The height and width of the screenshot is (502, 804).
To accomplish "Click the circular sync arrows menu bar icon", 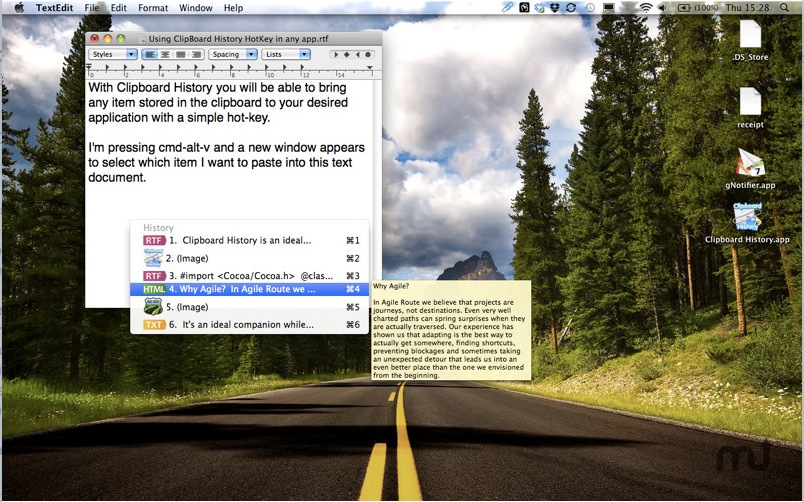I will tap(571, 8).
